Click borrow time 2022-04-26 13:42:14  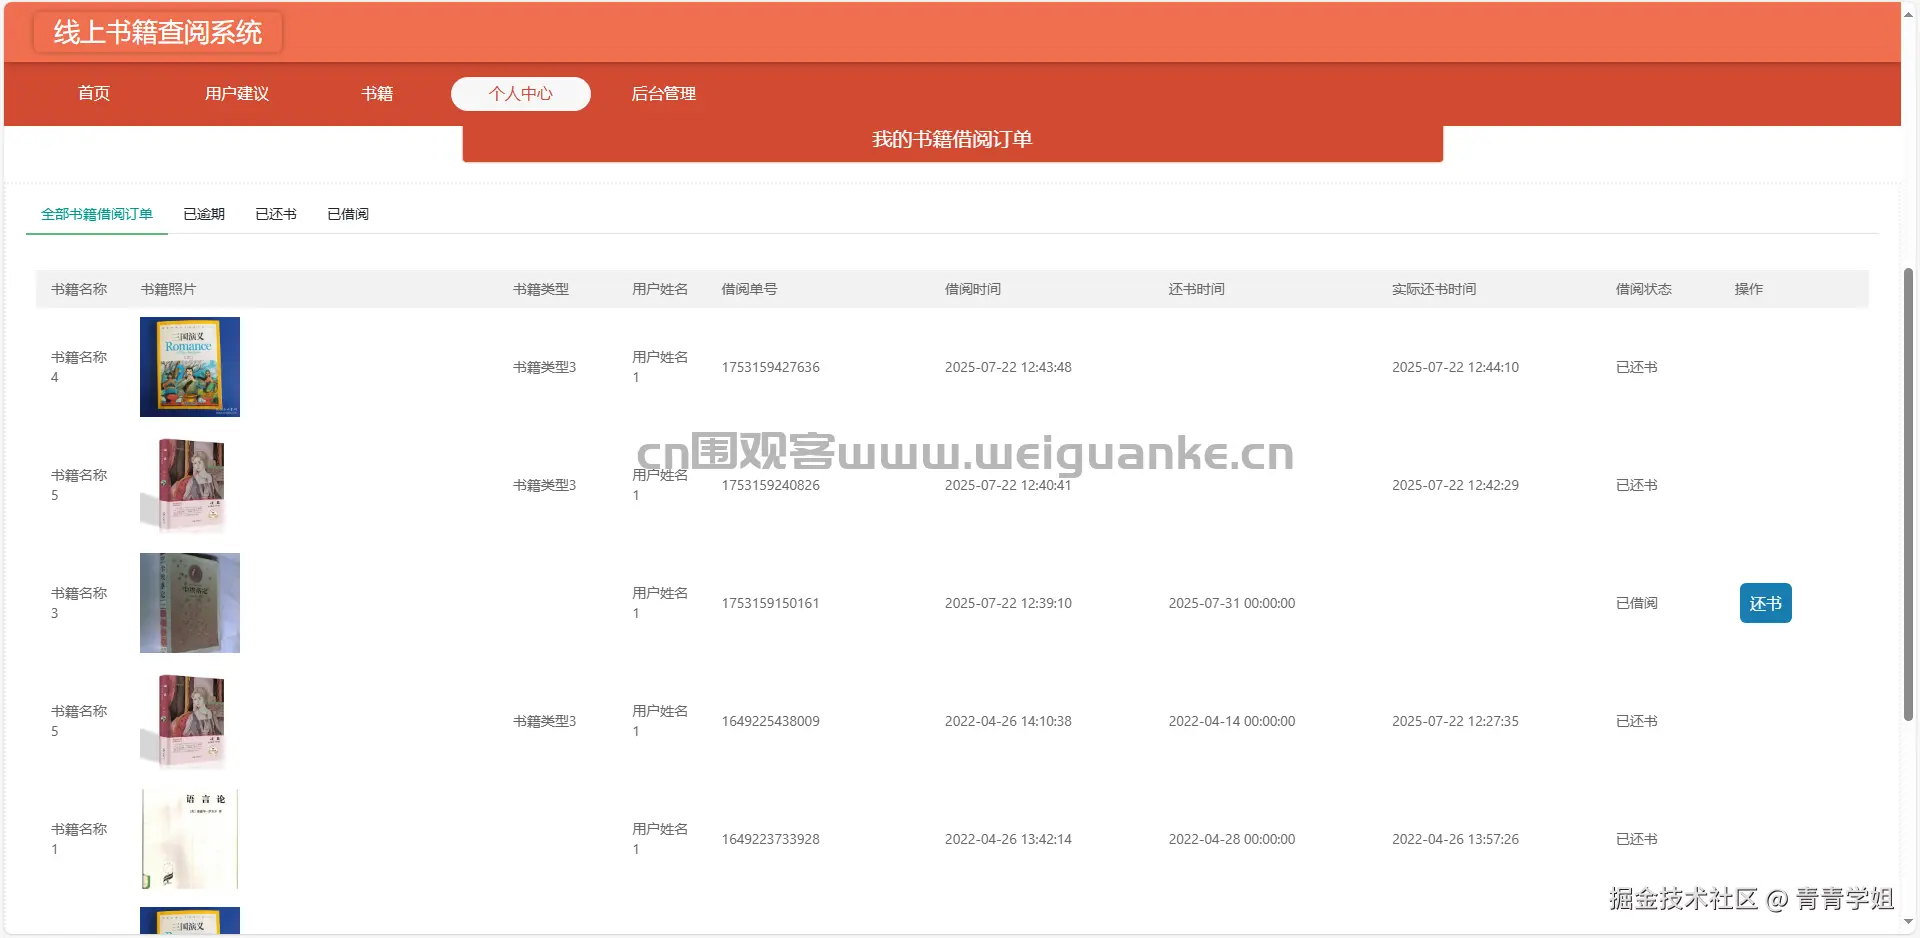[x=1008, y=839]
